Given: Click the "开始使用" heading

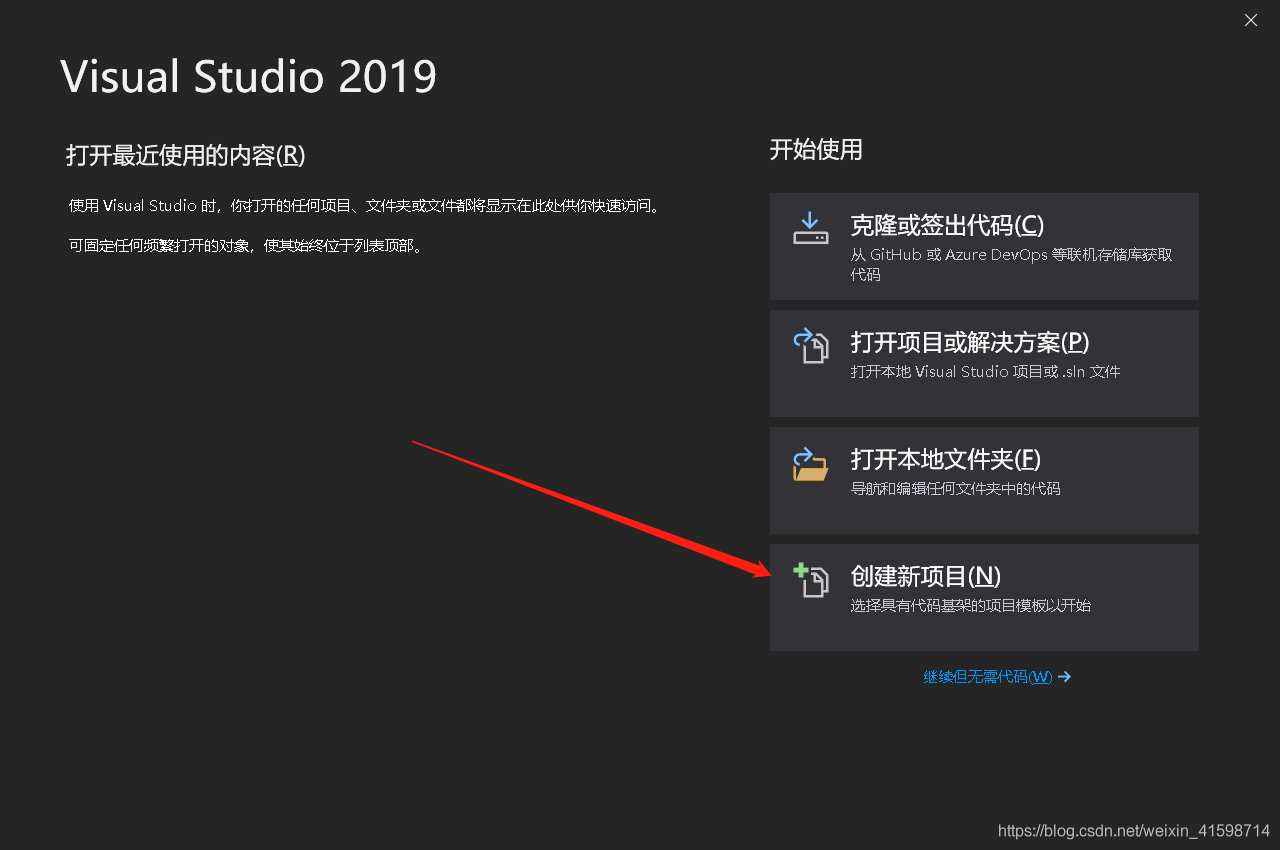Looking at the screenshot, I should 817,149.
